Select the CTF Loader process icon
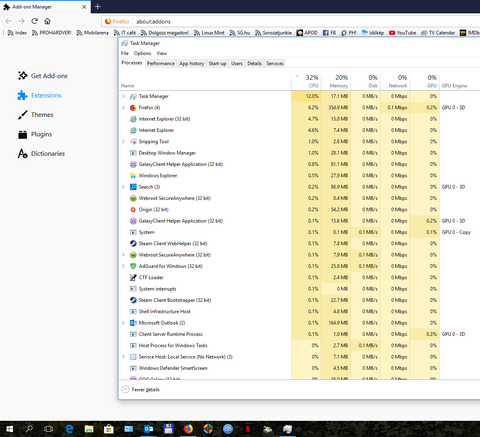The height and width of the screenshot is (437, 480). click(x=133, y=278)
